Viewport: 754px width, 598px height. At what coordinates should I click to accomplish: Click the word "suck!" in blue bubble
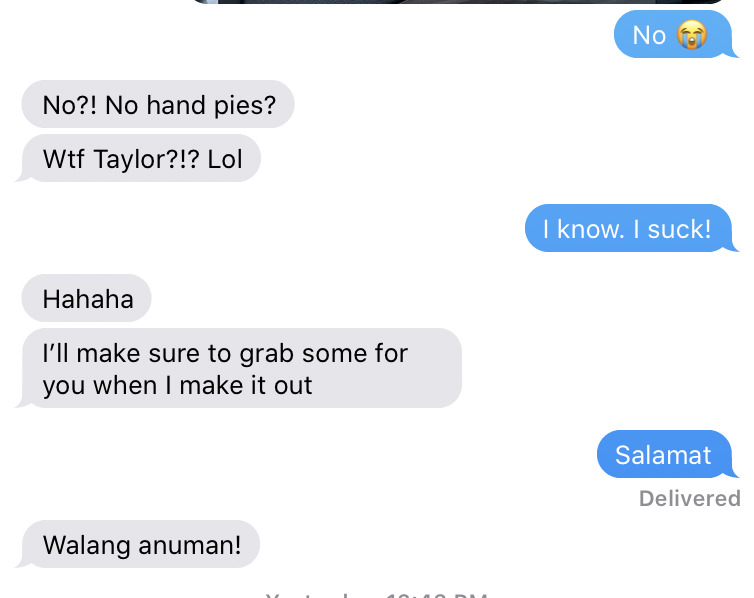coord(679,229)
